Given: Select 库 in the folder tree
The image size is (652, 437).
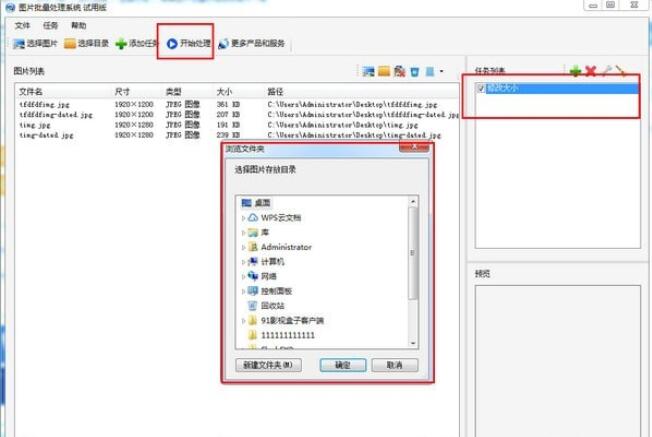Looking at the screenshot, I should coord(264,232).
